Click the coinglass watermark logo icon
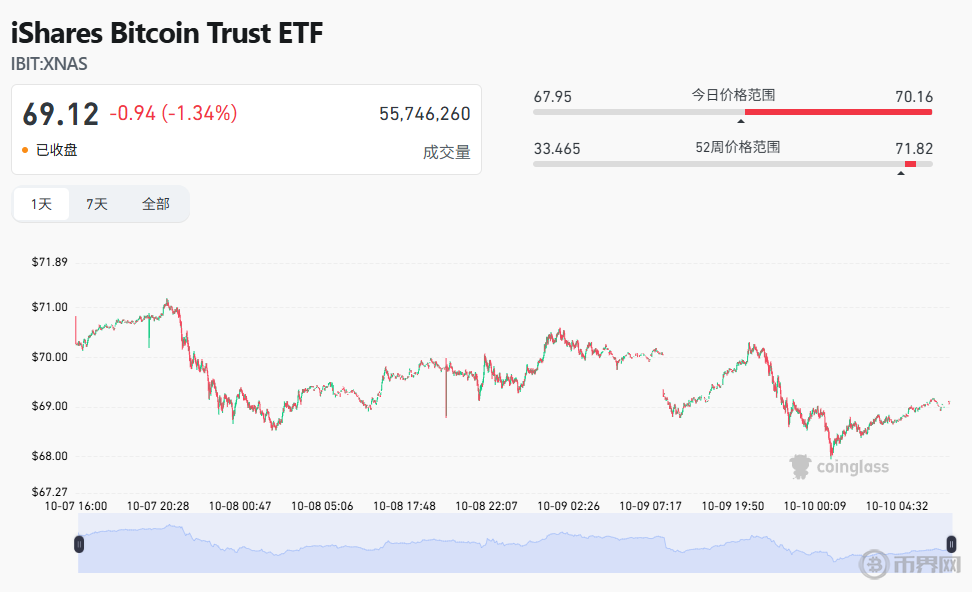The image size is (972, 592). pyautogui.click(x=800, y=466)
